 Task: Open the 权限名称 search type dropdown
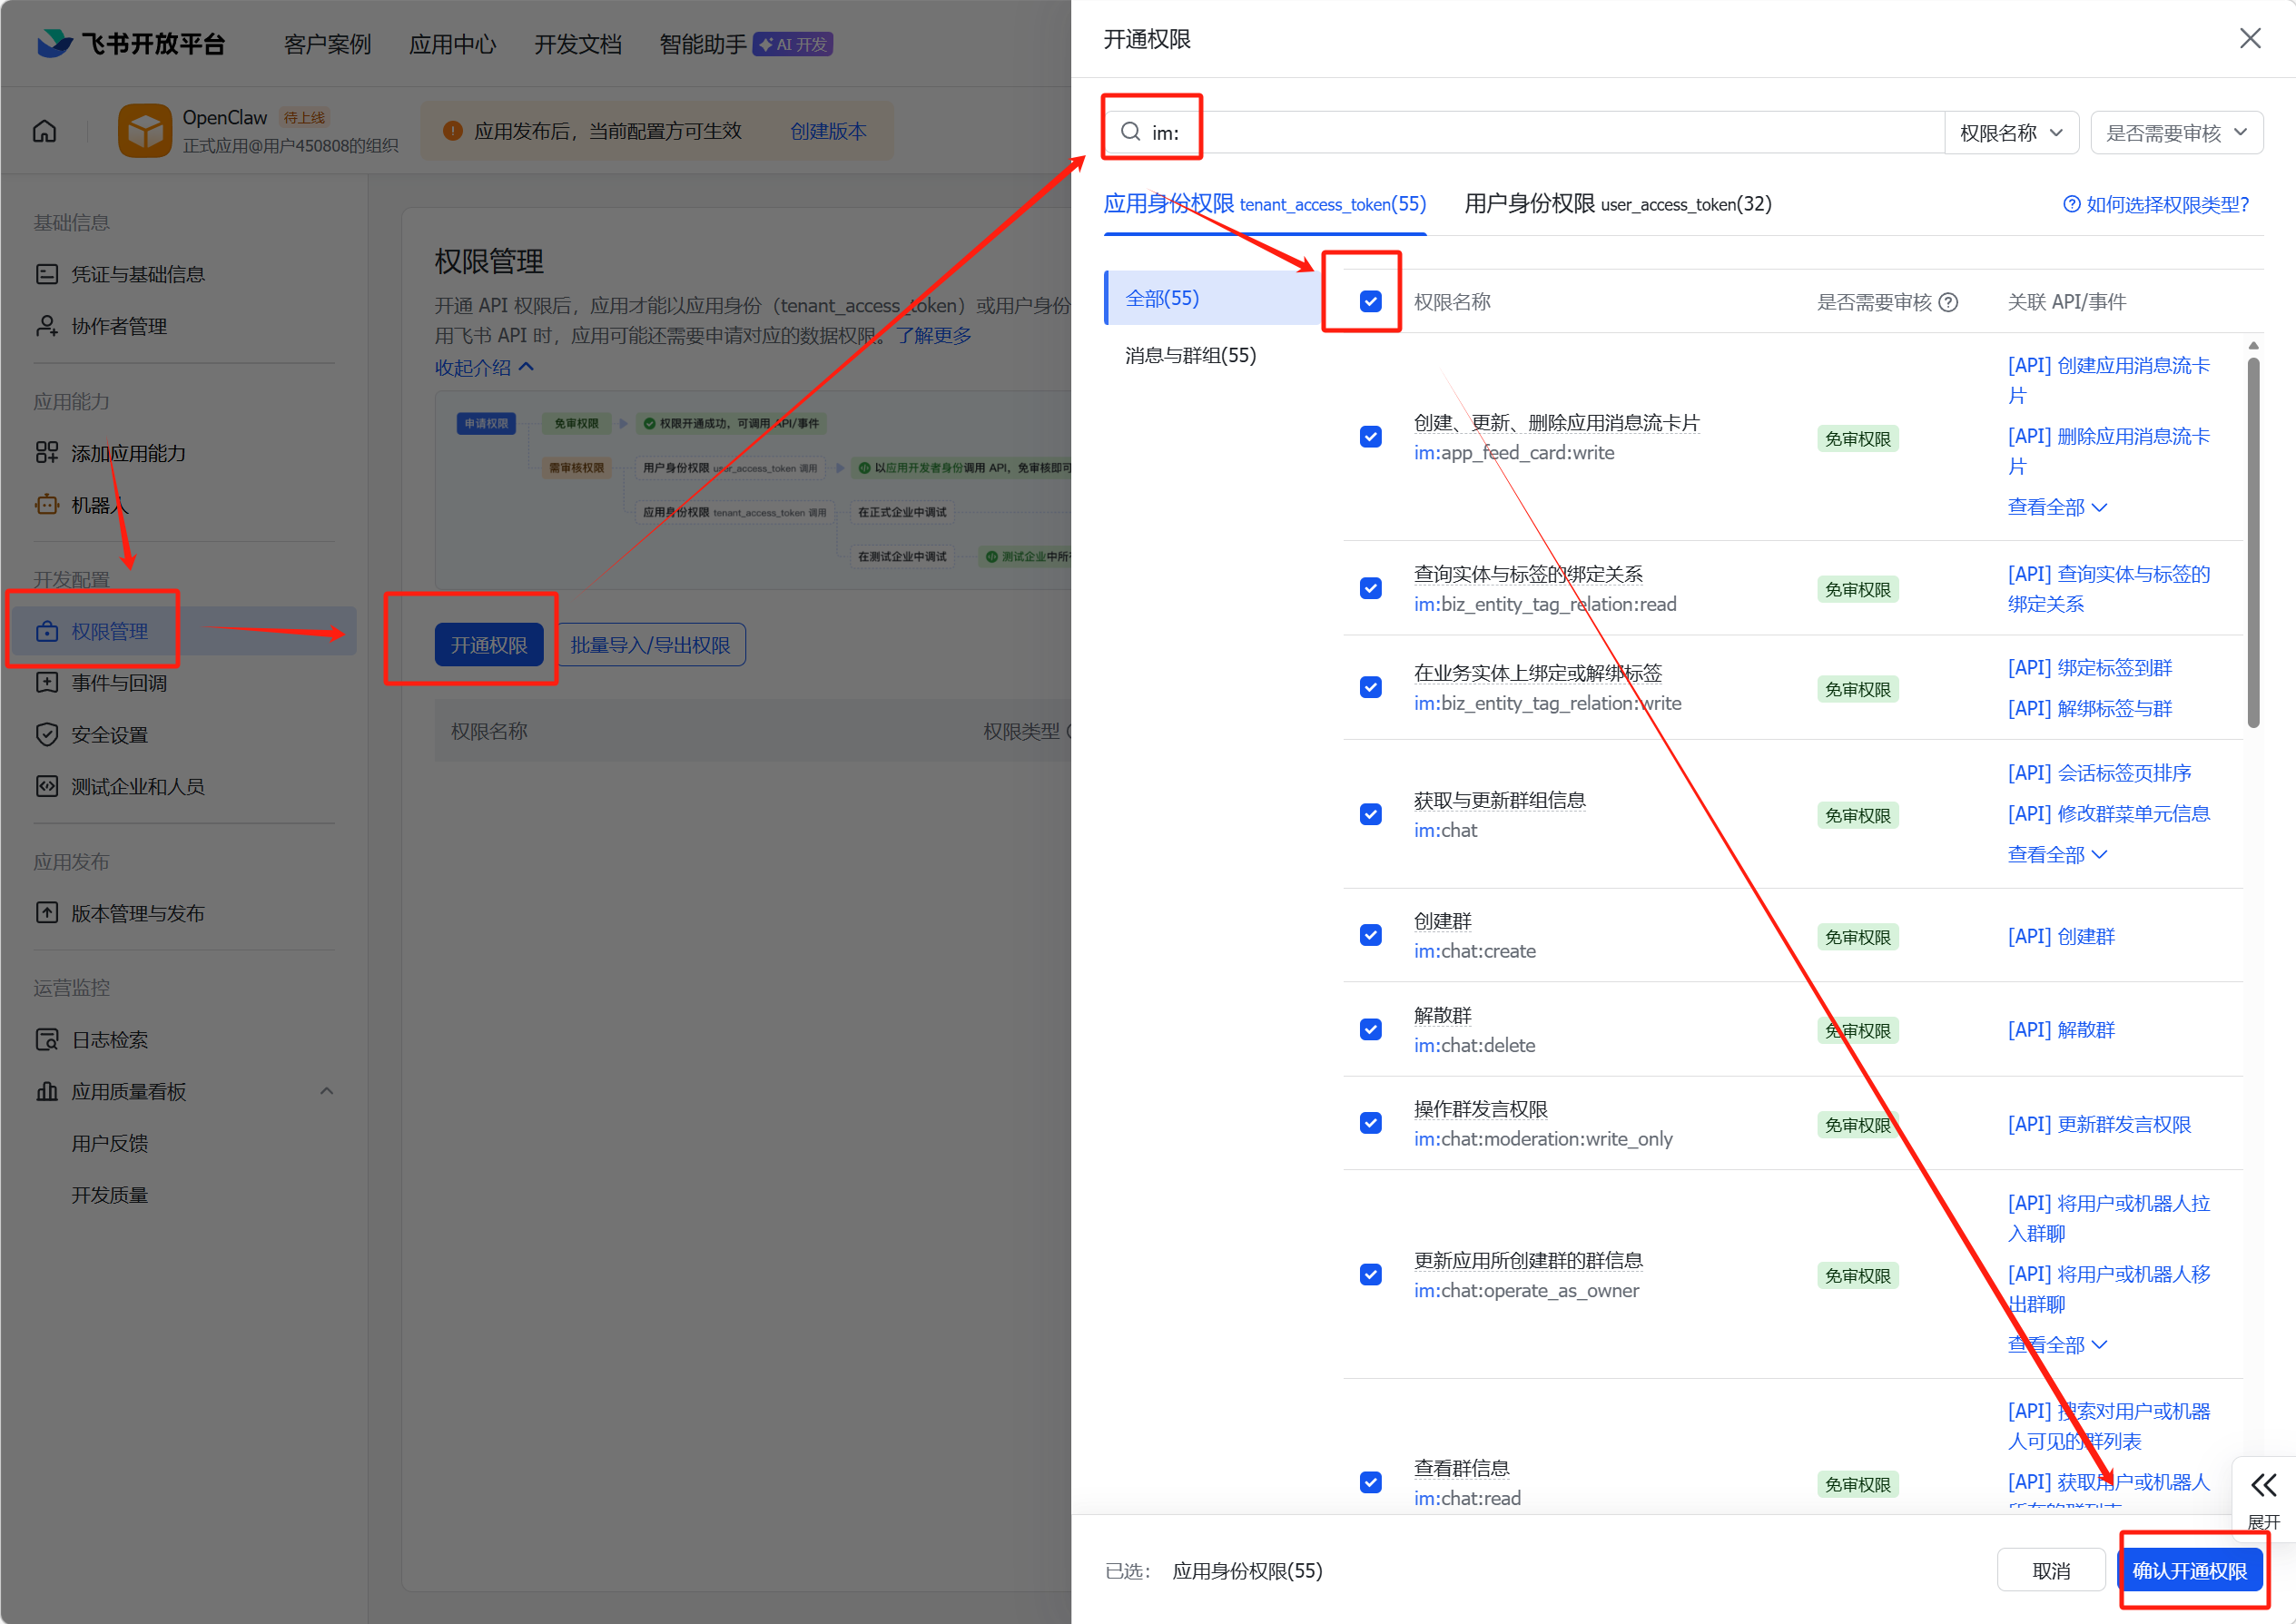(x=2010, y=132)
